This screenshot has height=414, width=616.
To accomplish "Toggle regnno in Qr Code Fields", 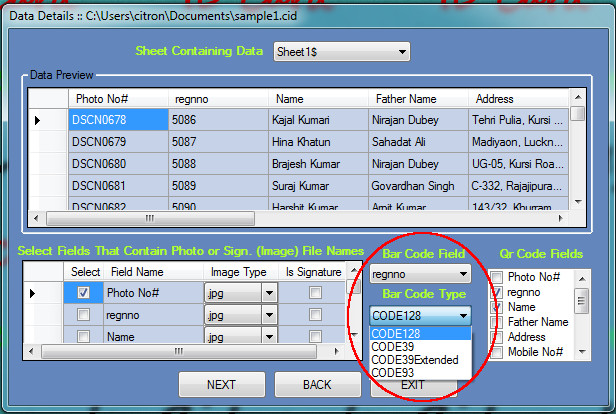I will (x=496, y=292).
